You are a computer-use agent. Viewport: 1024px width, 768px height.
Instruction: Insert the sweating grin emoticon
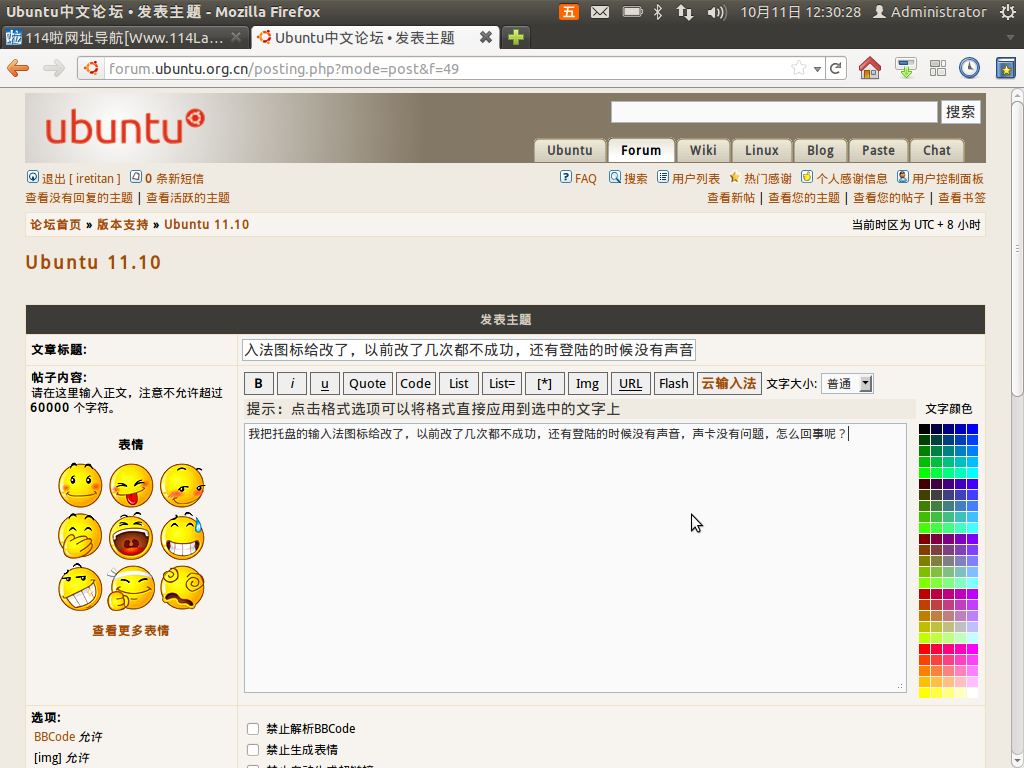182,536
